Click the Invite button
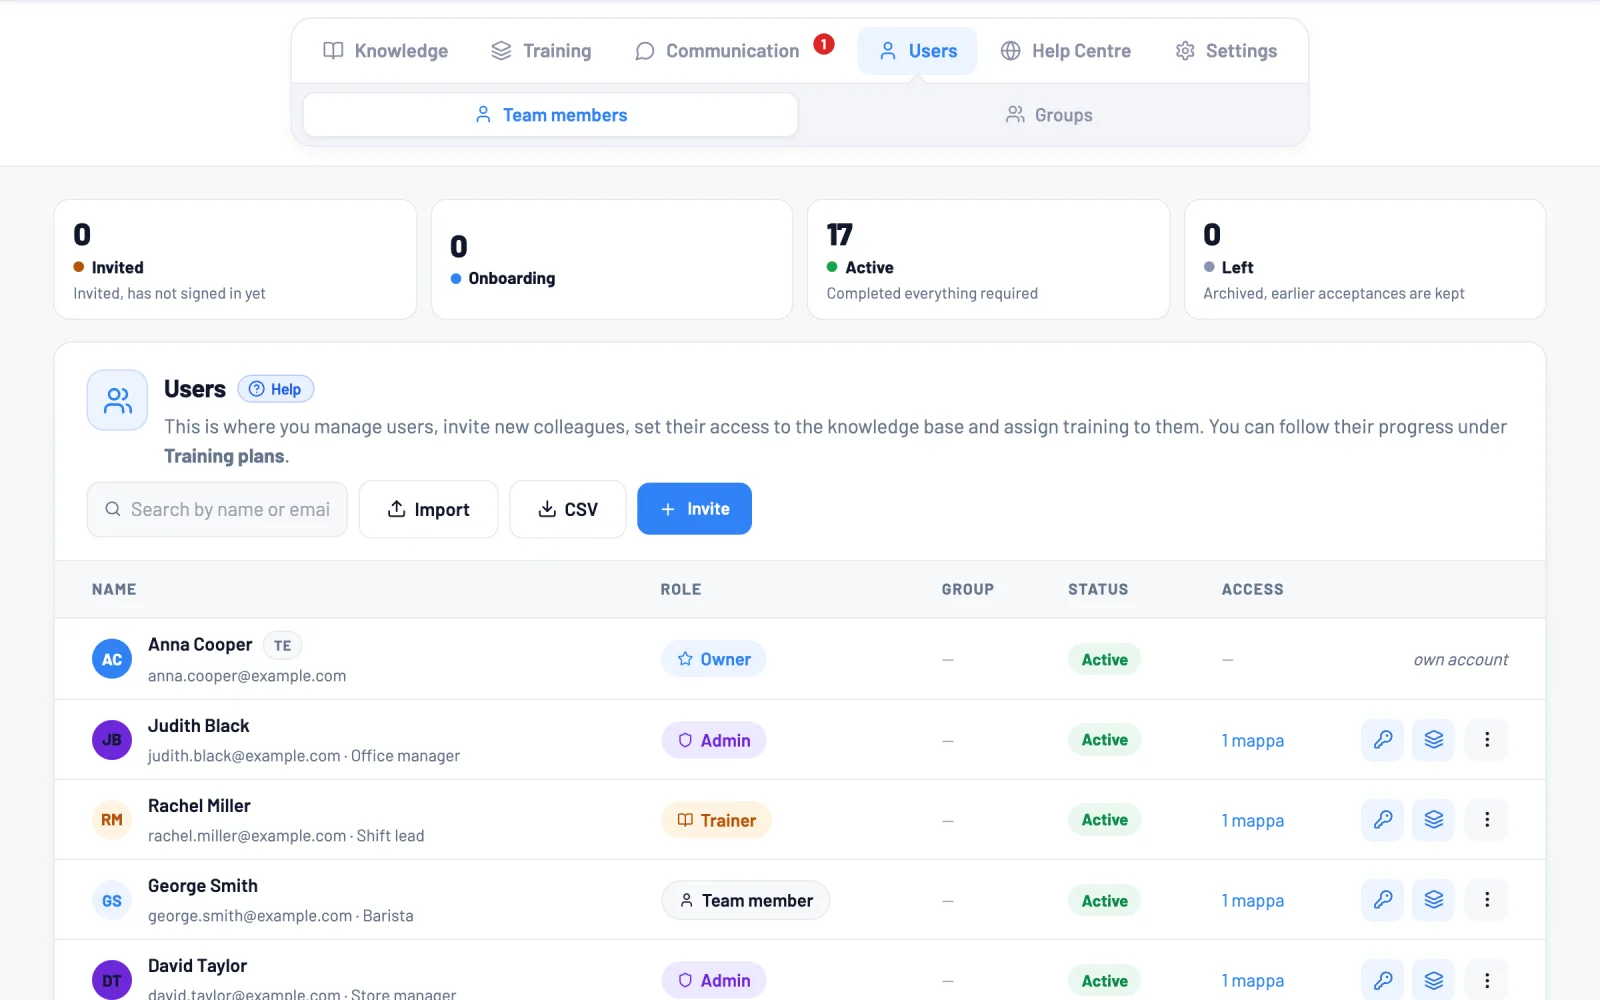Viewport: 1600px width, 1000px height. tap(694, 509)
